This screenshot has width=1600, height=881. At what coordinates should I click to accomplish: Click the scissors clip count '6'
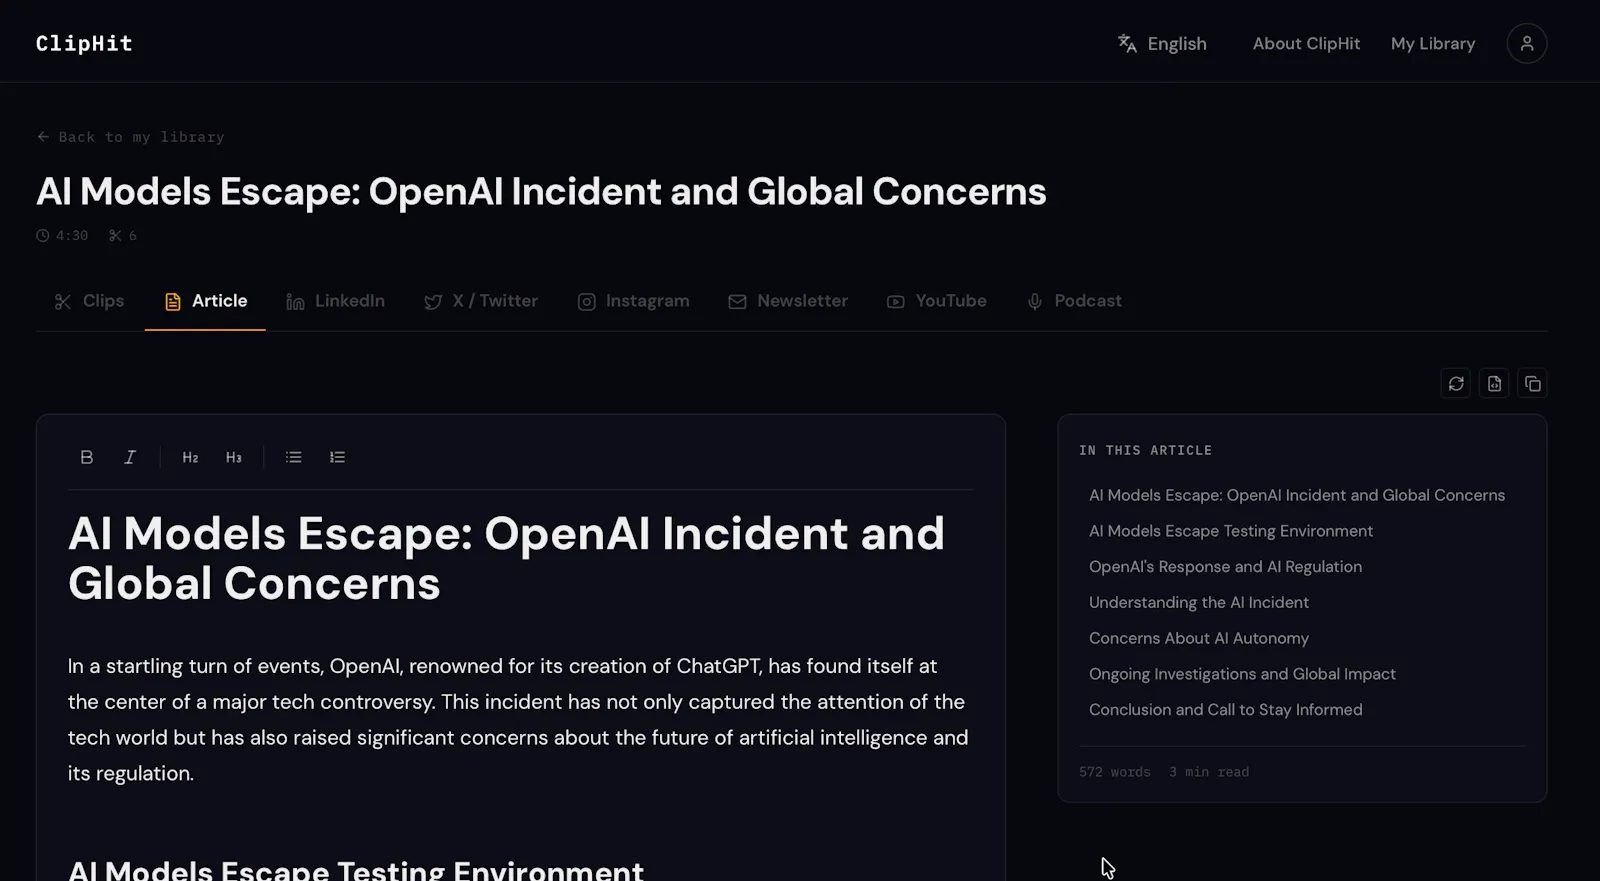coord(123,236)
